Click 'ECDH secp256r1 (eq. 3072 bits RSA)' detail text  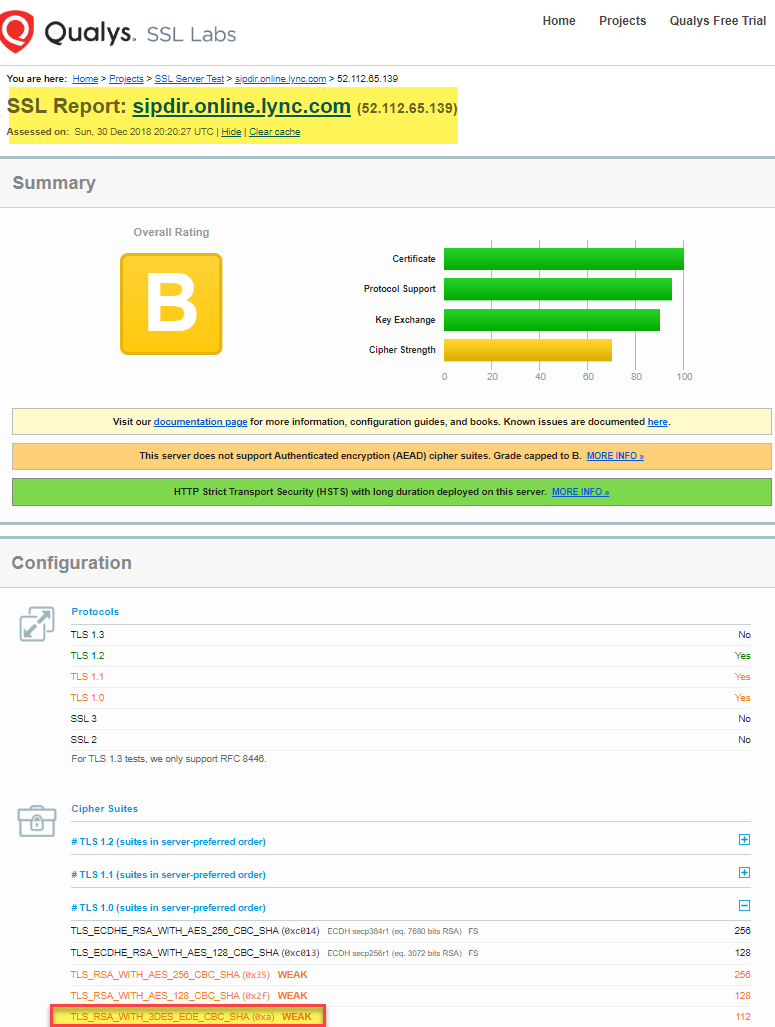coord(394,954)
